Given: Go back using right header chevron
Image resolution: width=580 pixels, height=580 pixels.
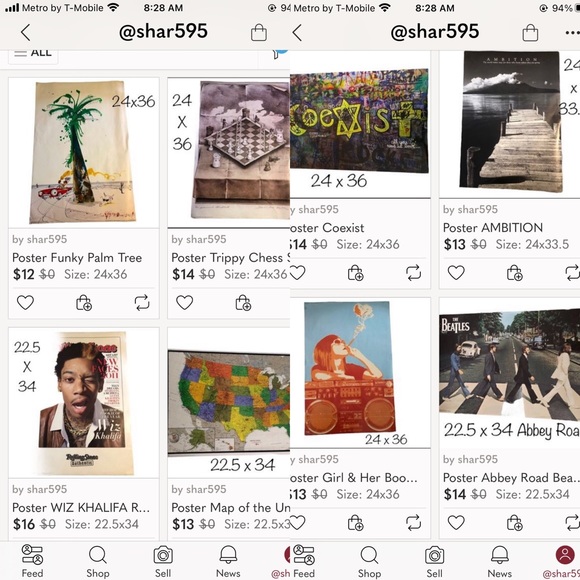Looking at the screenshot, I should [297, 33].
